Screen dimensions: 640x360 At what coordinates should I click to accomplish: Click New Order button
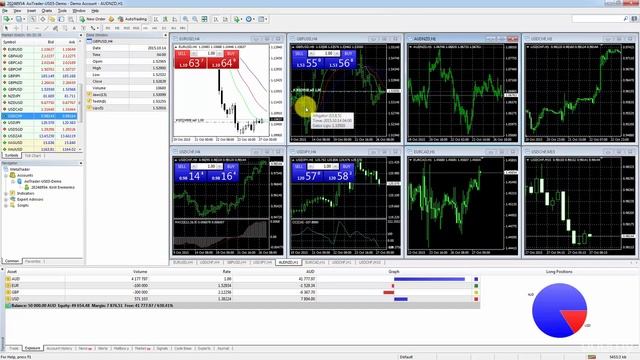click(92, 19)
